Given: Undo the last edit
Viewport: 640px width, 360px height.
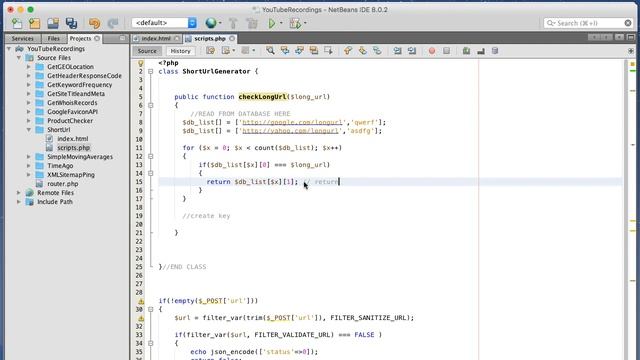Looking at the screenshot, I should [94, 23].
